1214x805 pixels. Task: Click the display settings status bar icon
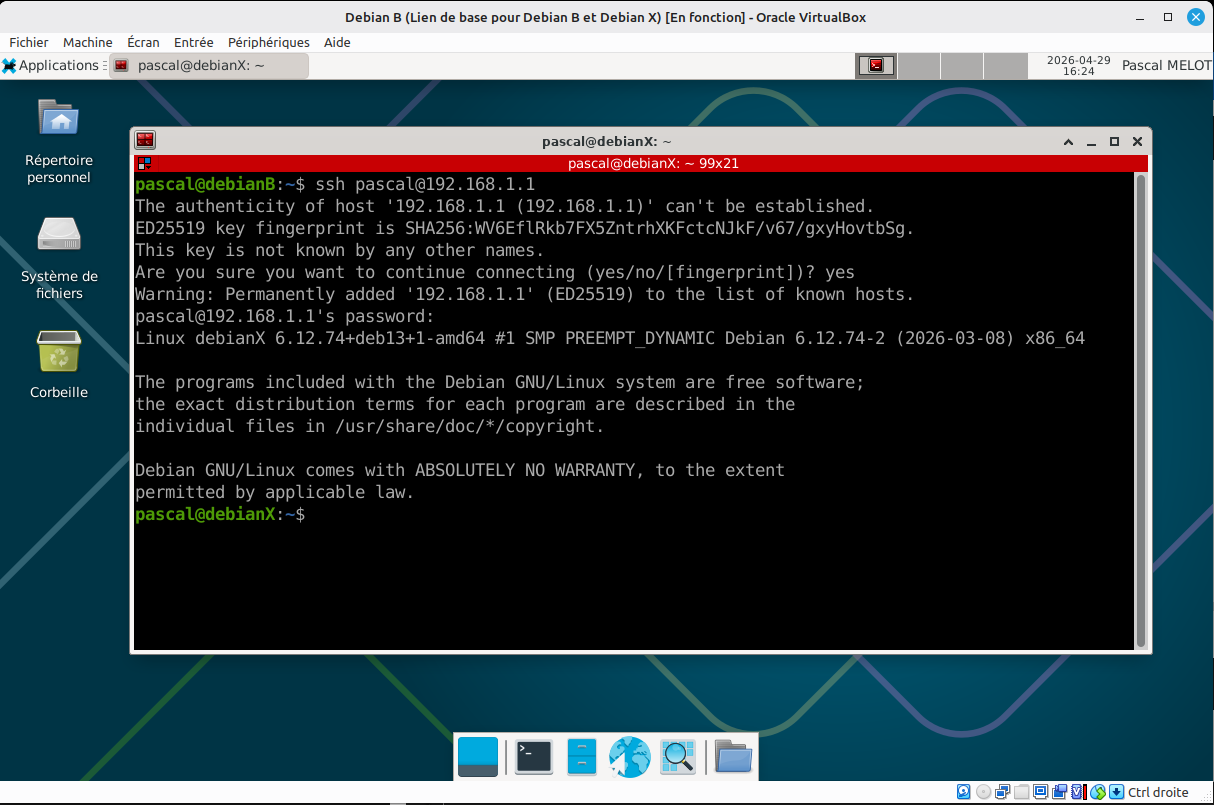pos(1040,792)
